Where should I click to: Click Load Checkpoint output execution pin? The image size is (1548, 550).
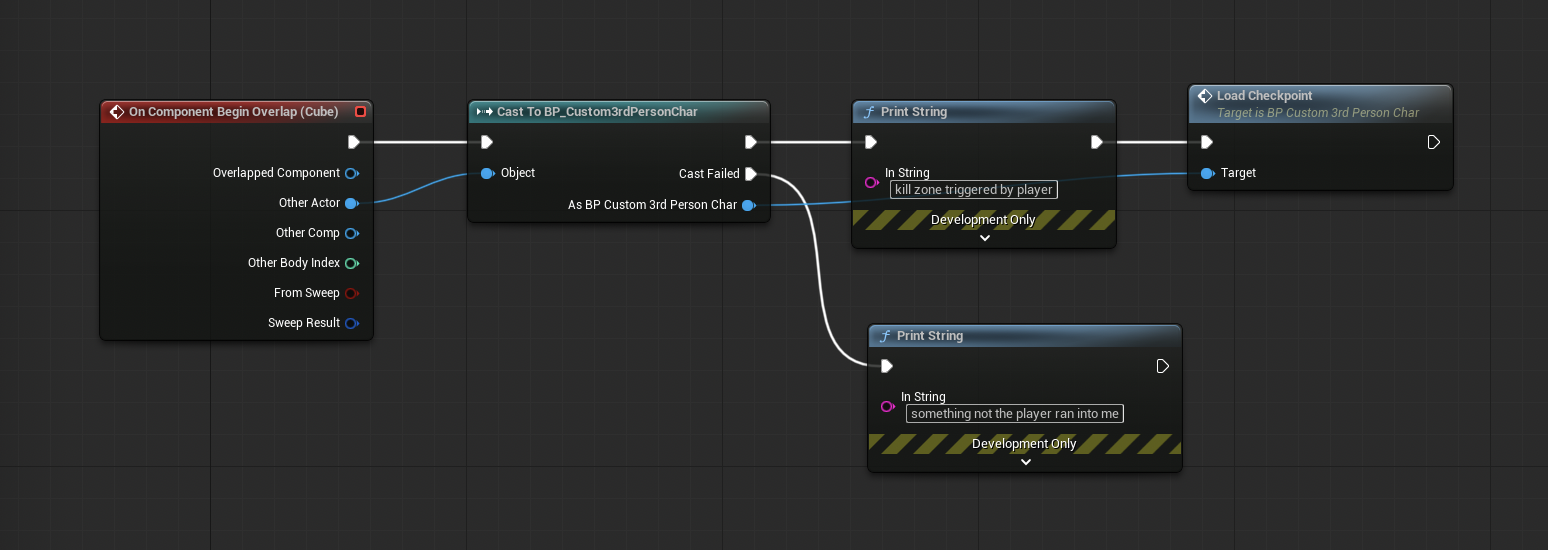(x=1433, y=142)
